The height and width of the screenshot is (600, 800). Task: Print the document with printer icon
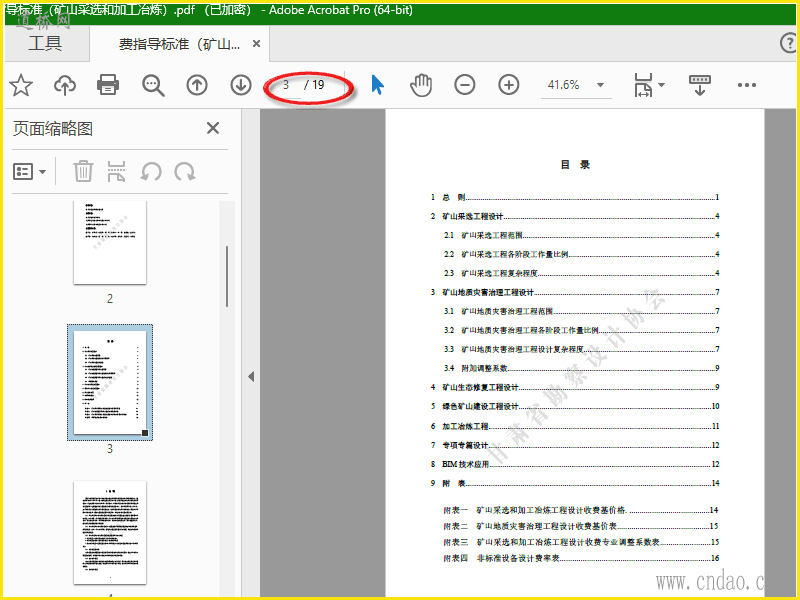coord(108,85)
